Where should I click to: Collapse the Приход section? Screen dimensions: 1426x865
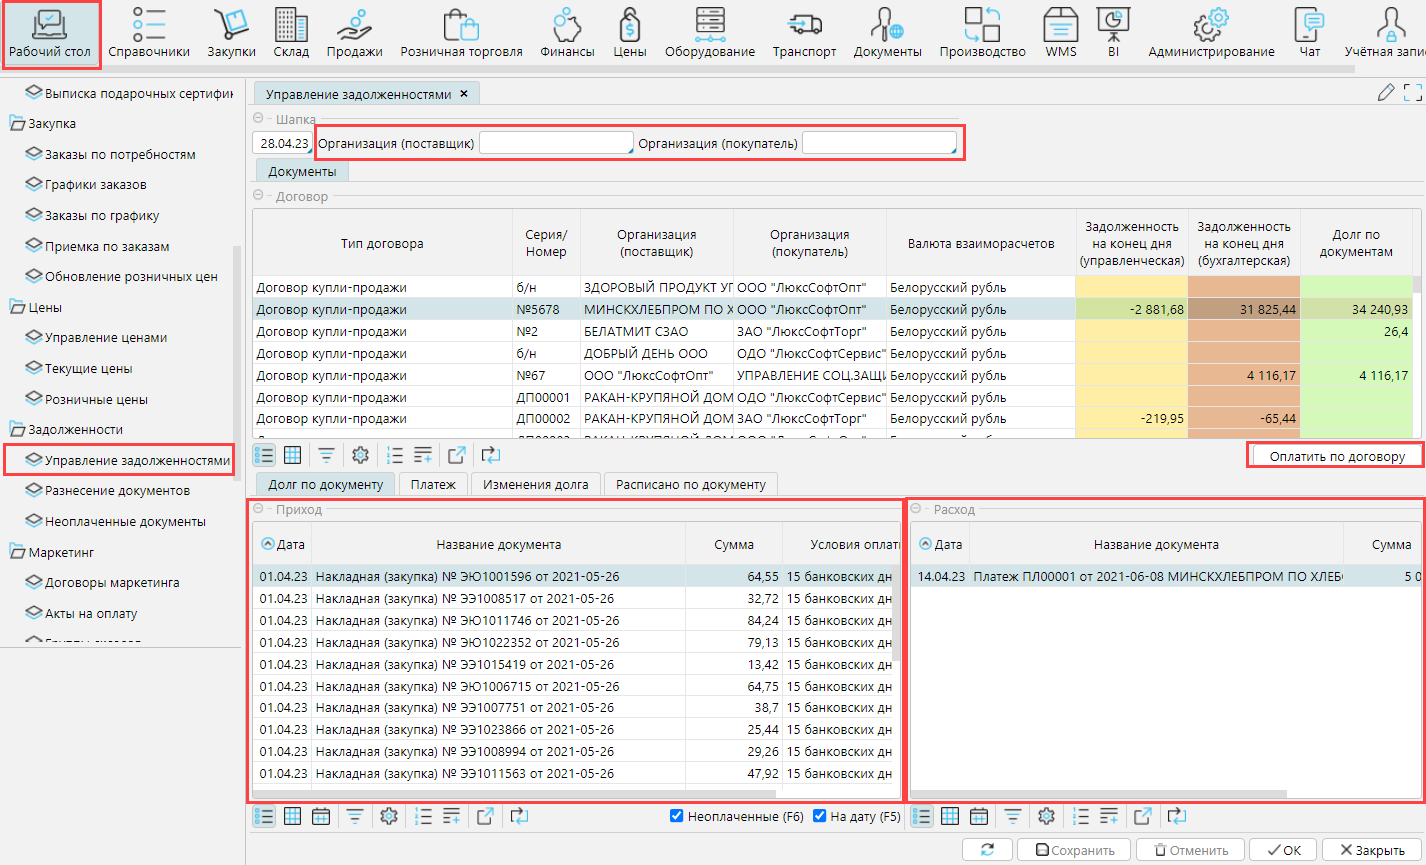click(x=259, y=509)
